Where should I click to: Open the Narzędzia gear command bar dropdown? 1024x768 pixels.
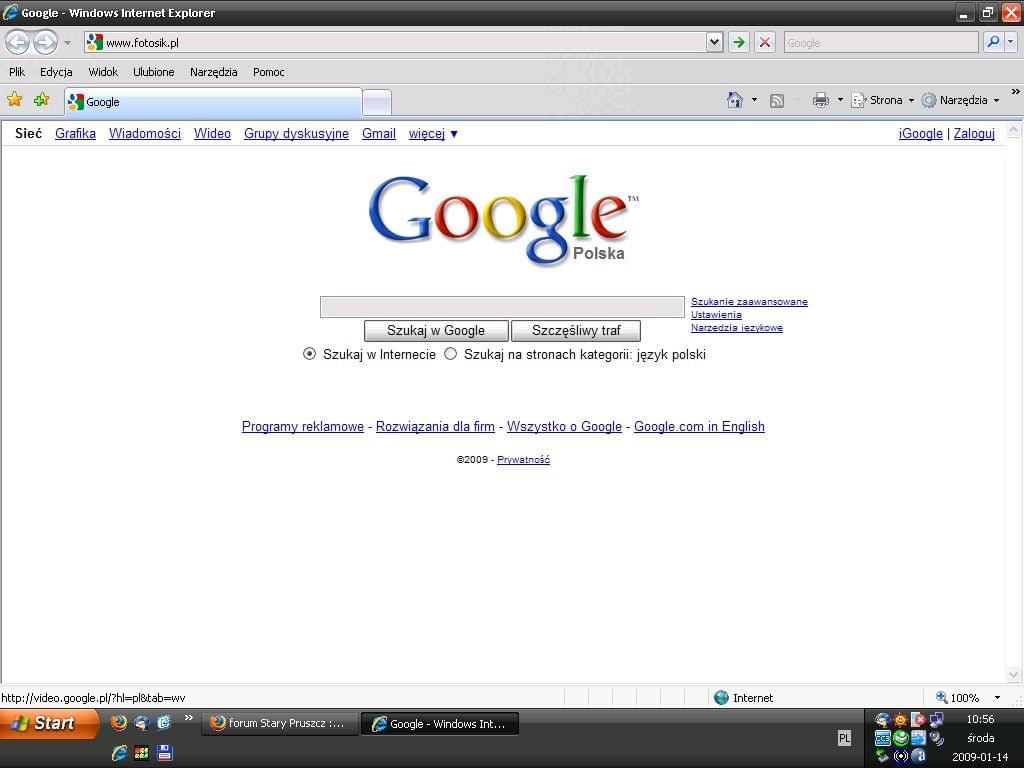[960, 100]
